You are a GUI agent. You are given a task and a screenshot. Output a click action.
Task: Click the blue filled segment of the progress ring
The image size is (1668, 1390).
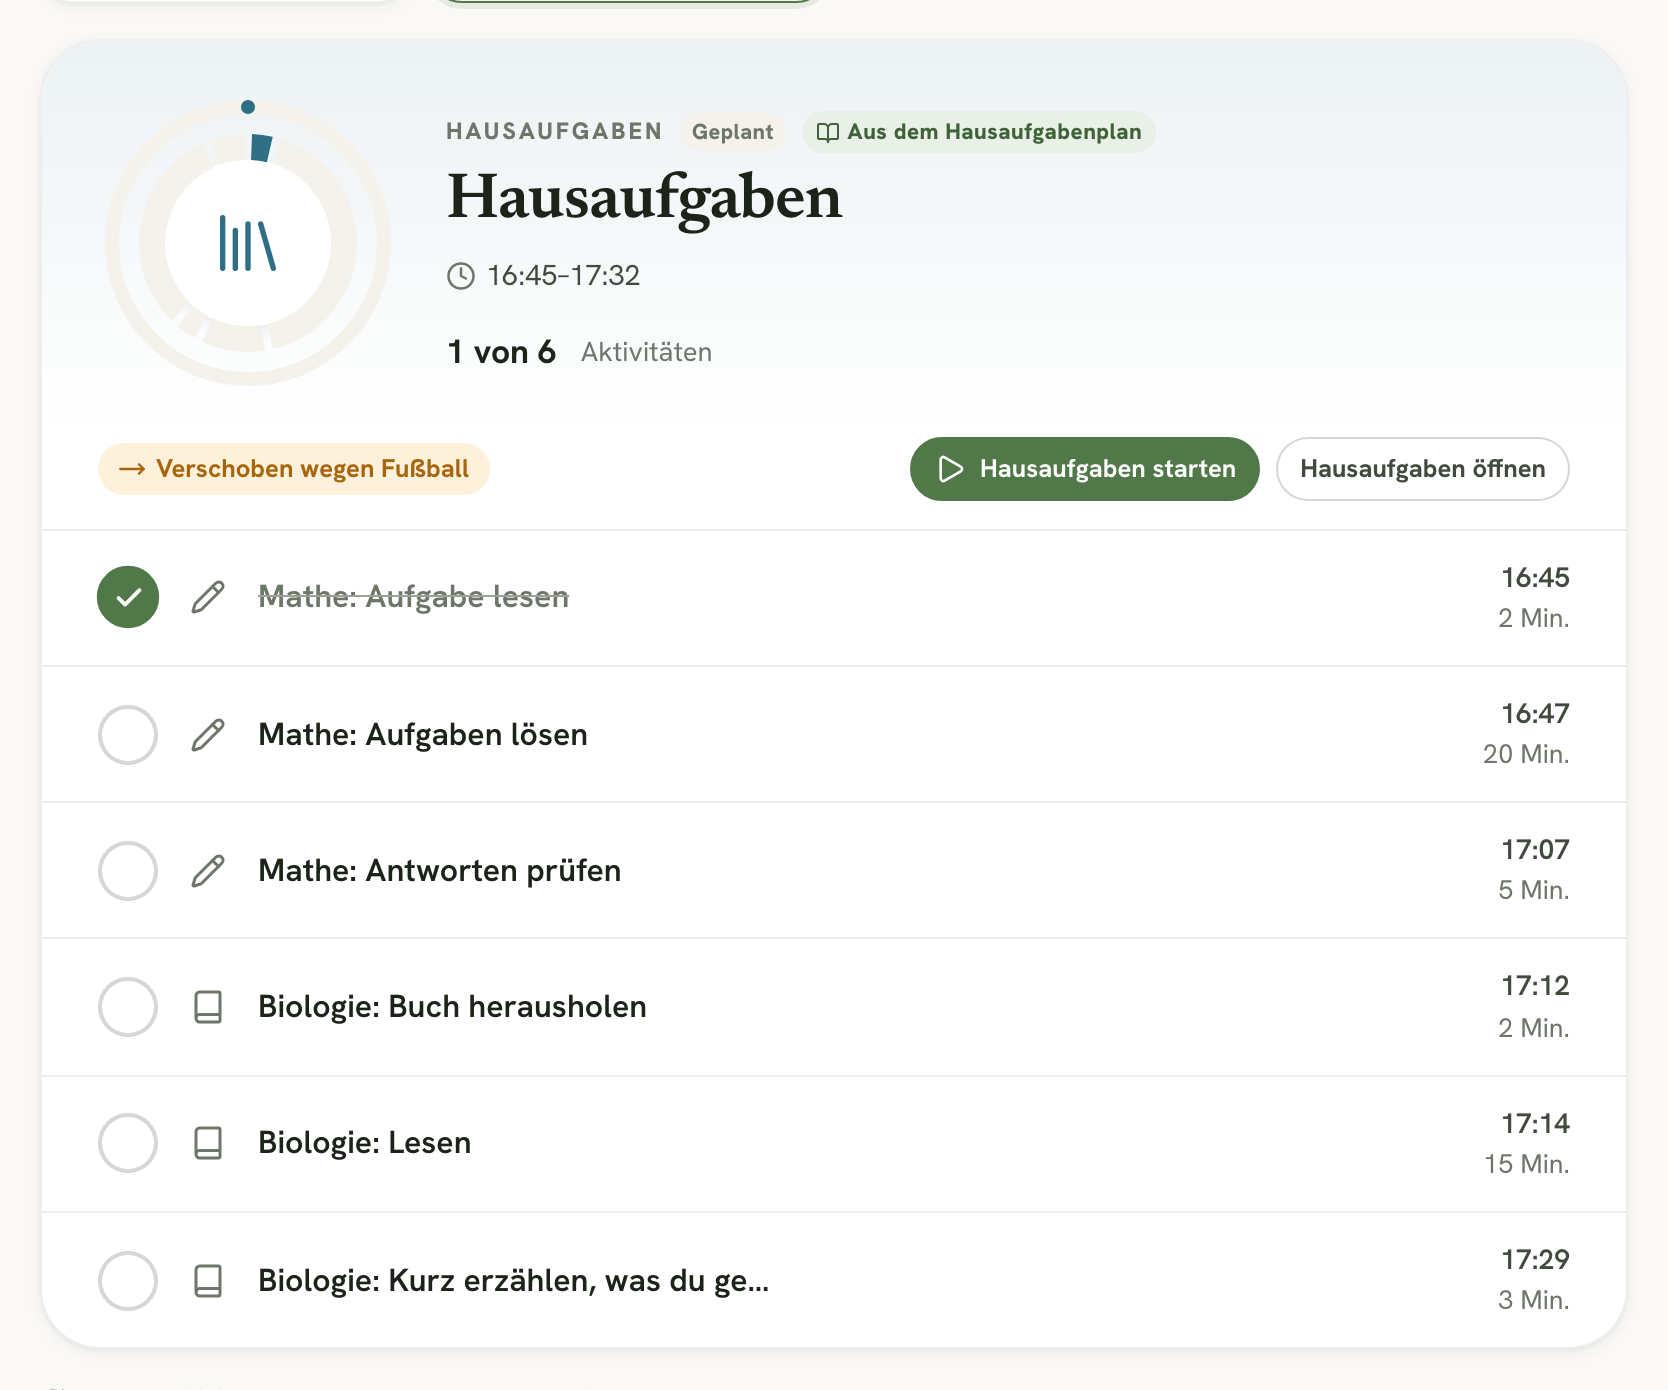click(261, 148)
